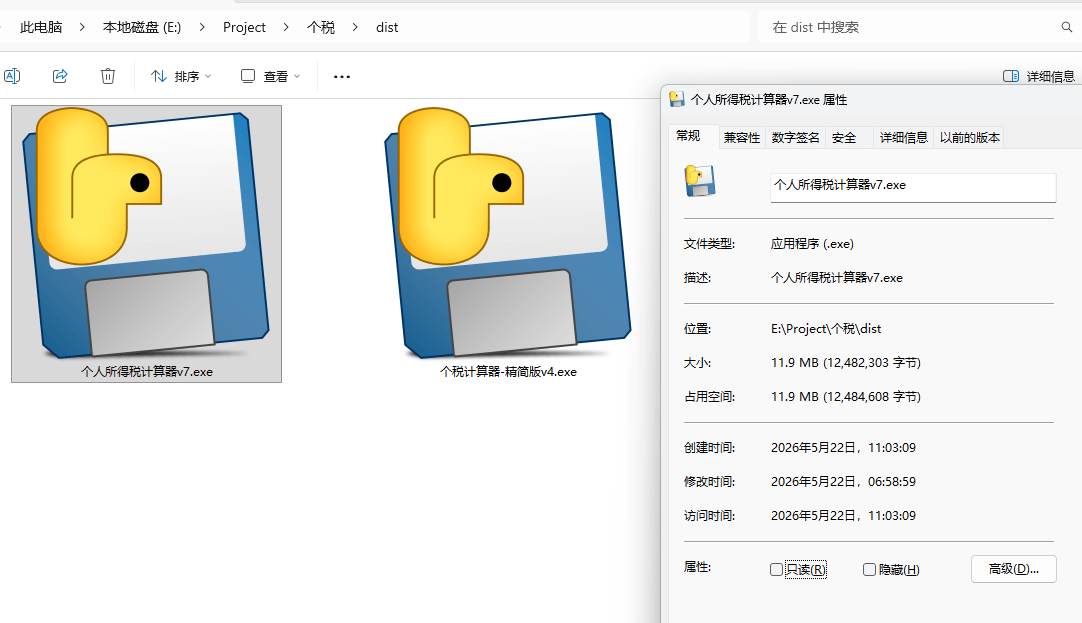Image resolution: width=1082 pixels, height=623 pixels.
Task: Click the share icon in toolbar
Action: click(60, 76)
